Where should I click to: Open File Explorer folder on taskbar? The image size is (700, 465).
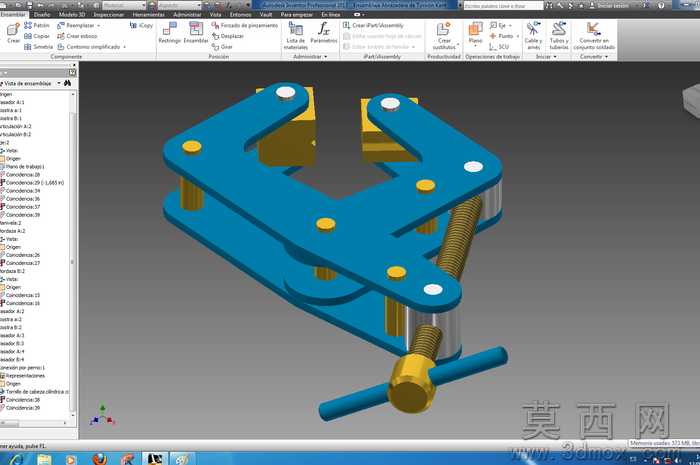click(44, 459)
